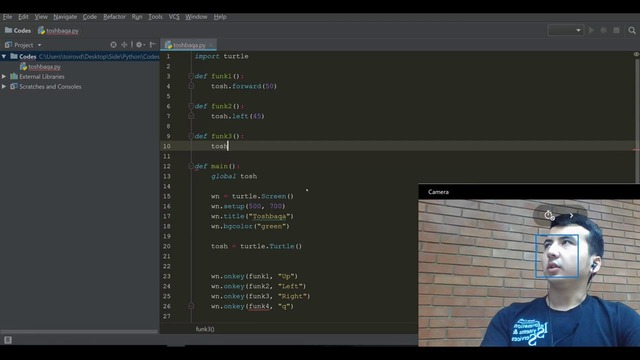Click line number 20 in the gutter
Image resolution: width=640 pixels, height=360 pixels.
[167, 246]
